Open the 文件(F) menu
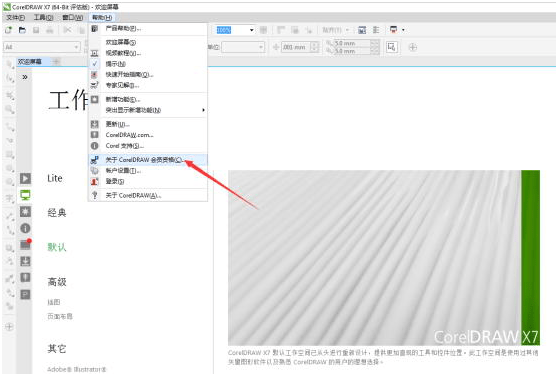The width and height of the screenshot is (558, 376). pos(15,17)
